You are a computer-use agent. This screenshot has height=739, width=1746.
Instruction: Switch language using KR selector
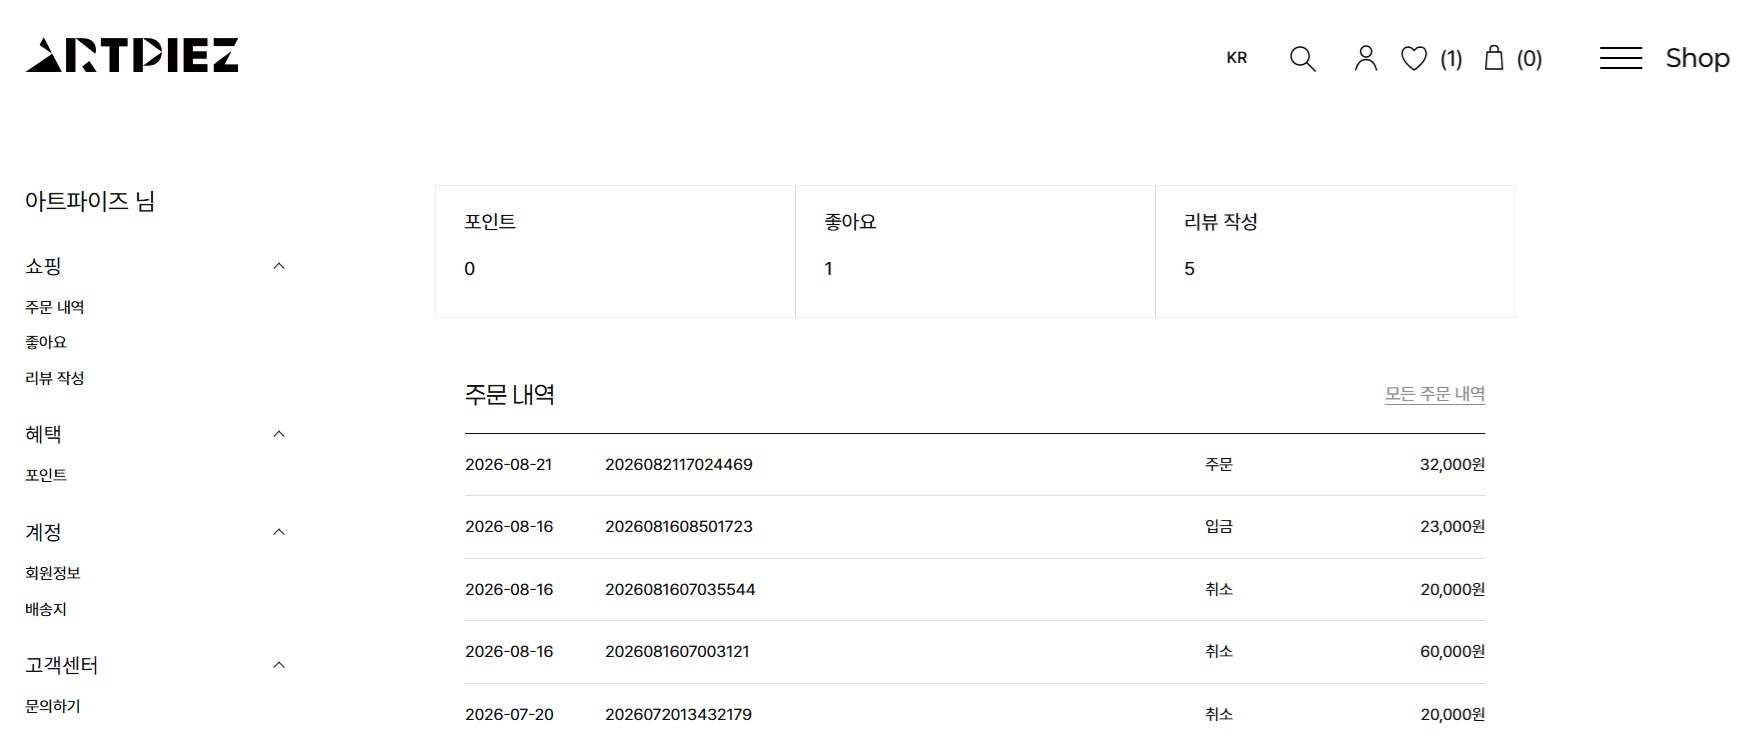click(x=1237, y=58)
